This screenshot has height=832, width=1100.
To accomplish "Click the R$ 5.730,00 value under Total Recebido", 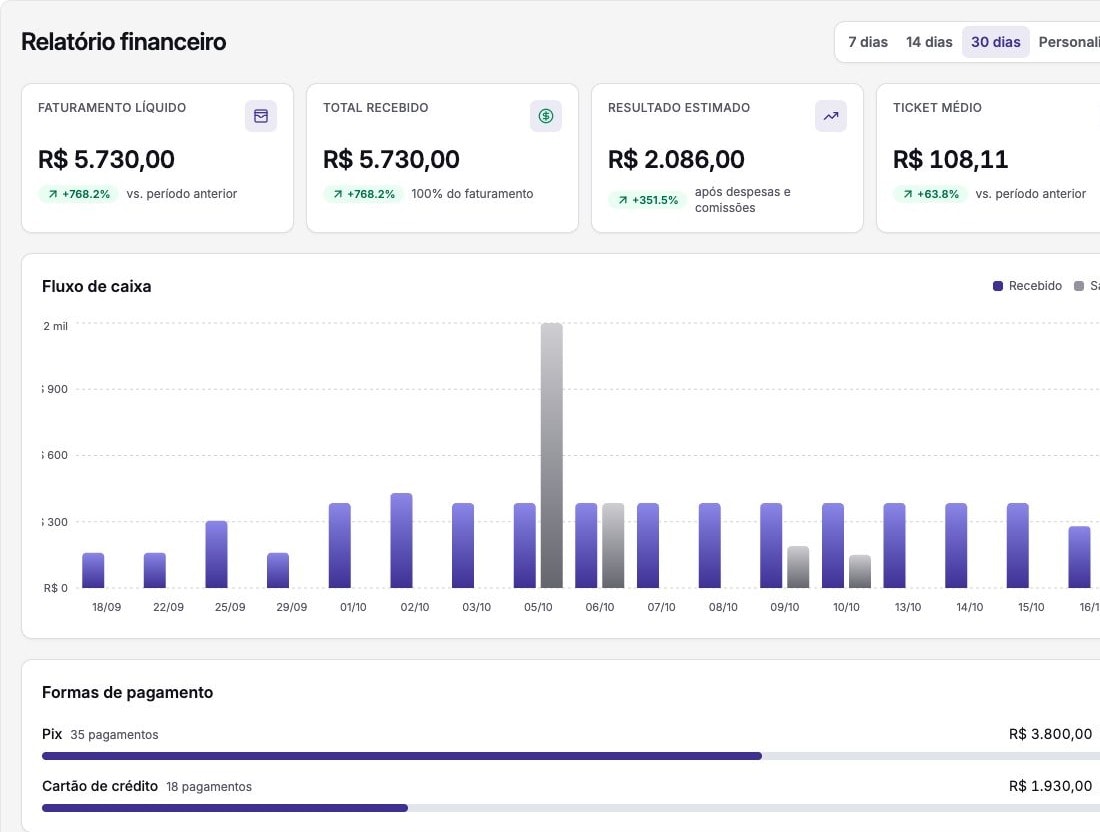I will point(391,159).
